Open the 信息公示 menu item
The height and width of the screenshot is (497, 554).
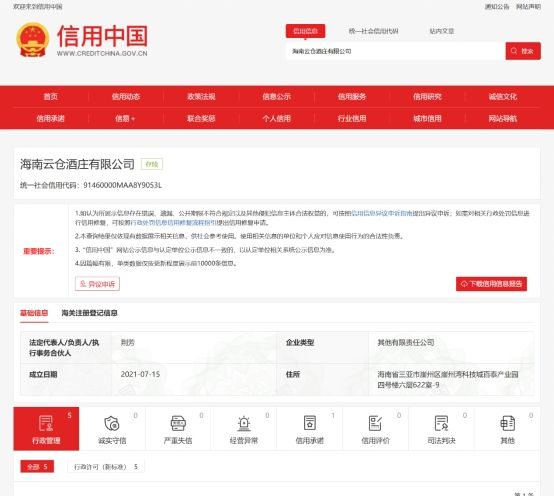276,97
